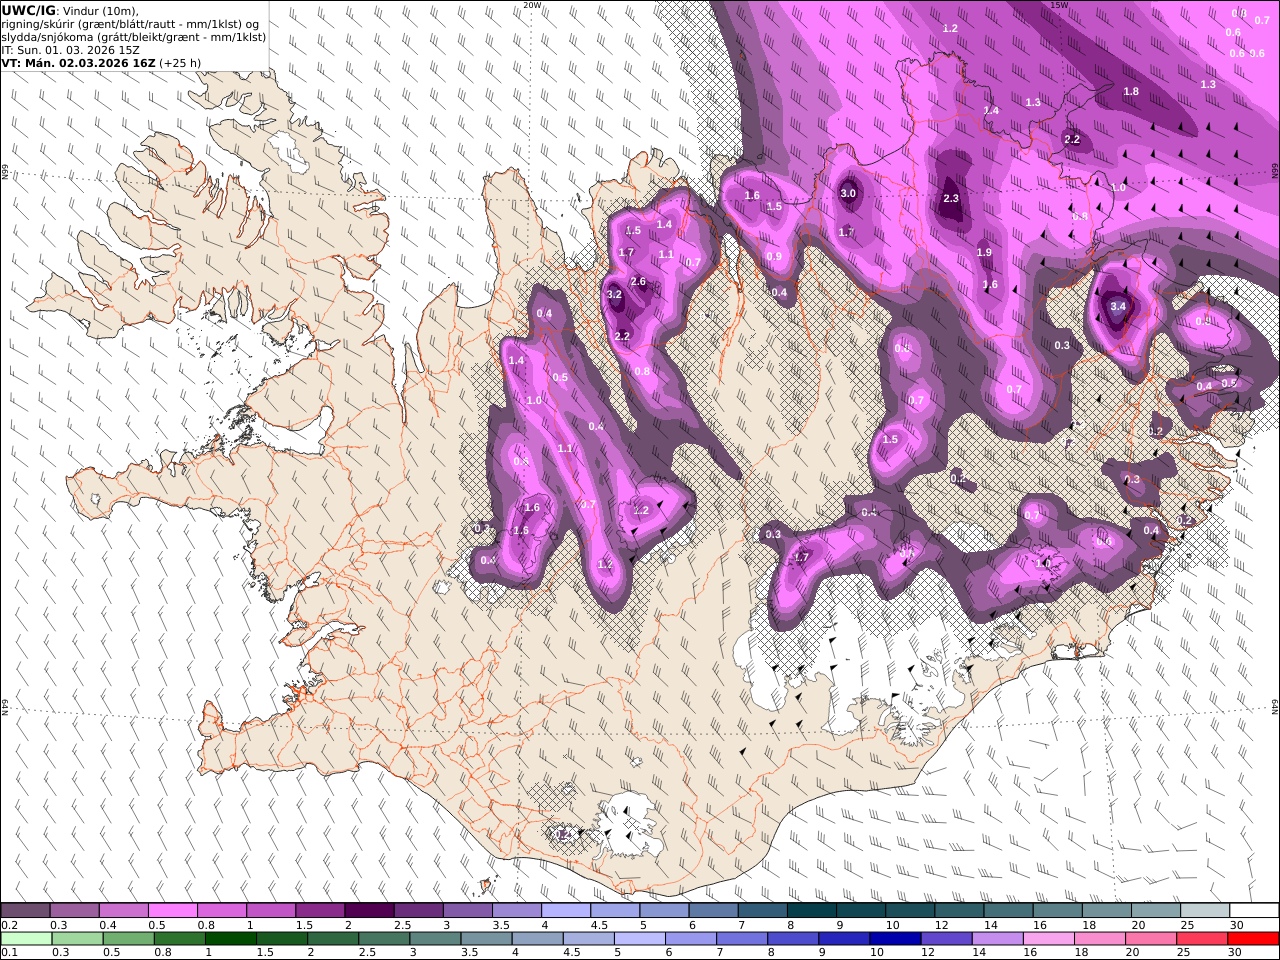
Task: Click the 1.9 snowfall value on the map
Action: tap(985, 253)
